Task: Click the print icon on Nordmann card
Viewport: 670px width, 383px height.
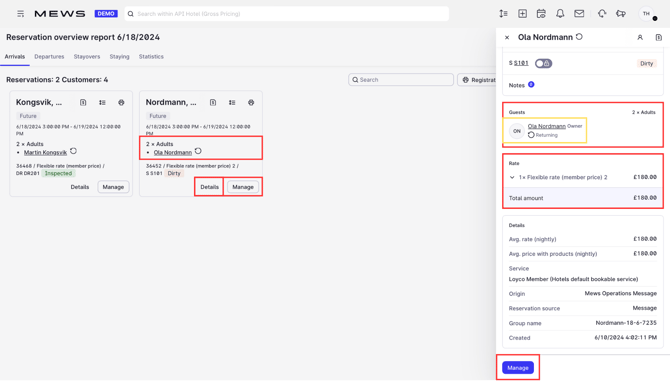Action: click(x=251, y=103)
